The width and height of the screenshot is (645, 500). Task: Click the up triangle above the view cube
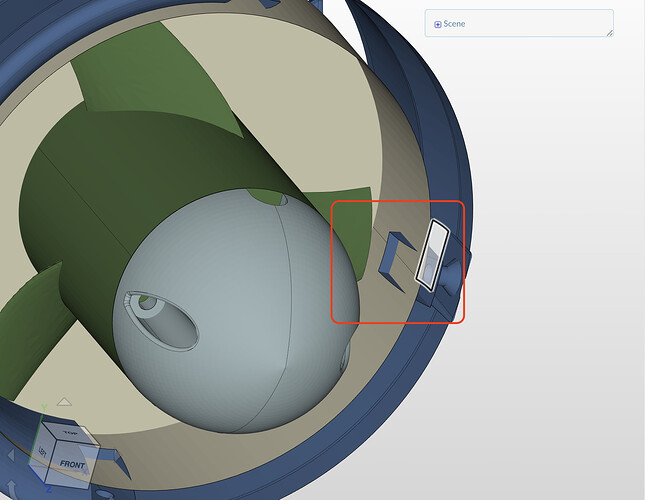[64, 402]
